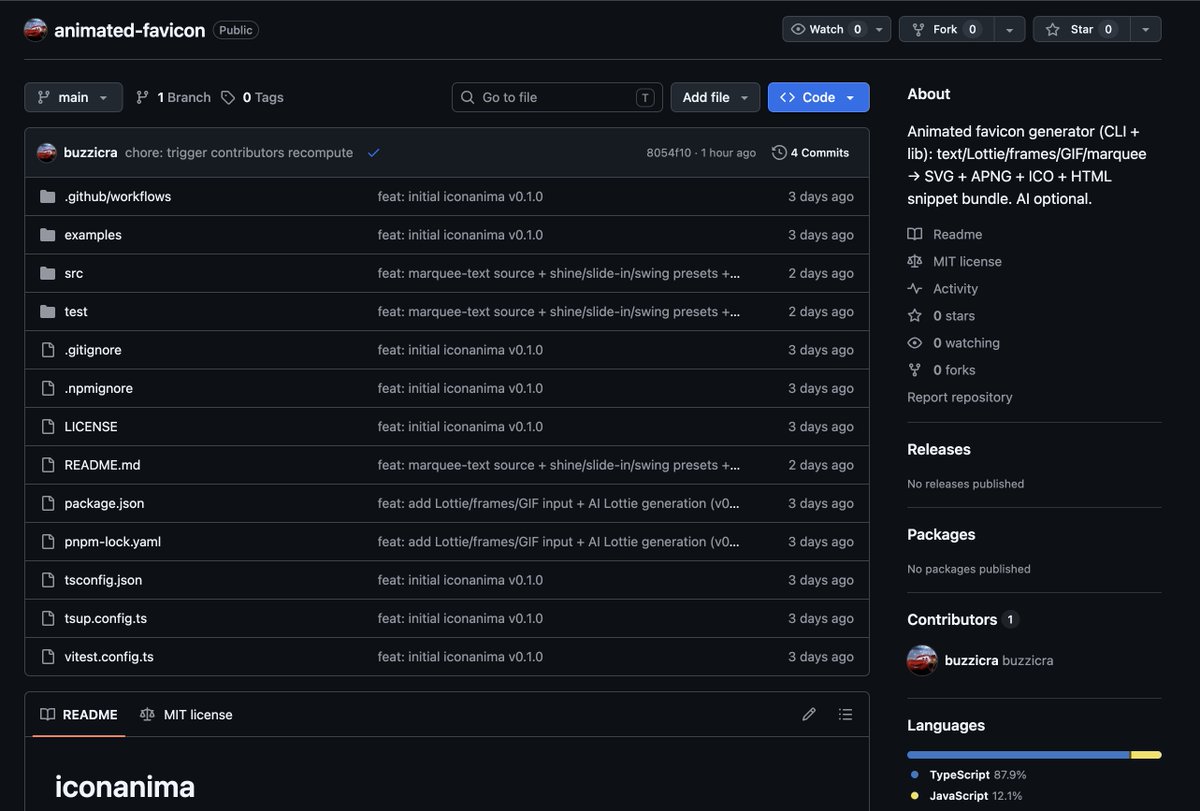
Task: Open the README.md file
Action: (103, 465)
